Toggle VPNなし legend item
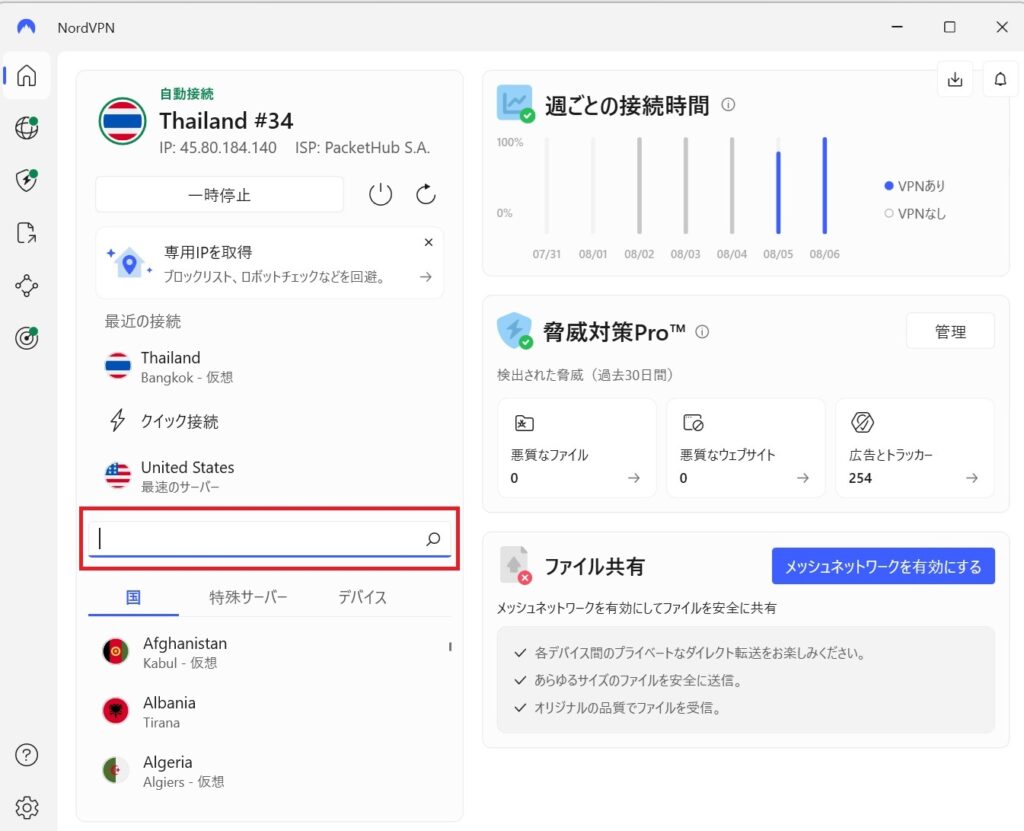1024x831 pixels. pos(915,214)
